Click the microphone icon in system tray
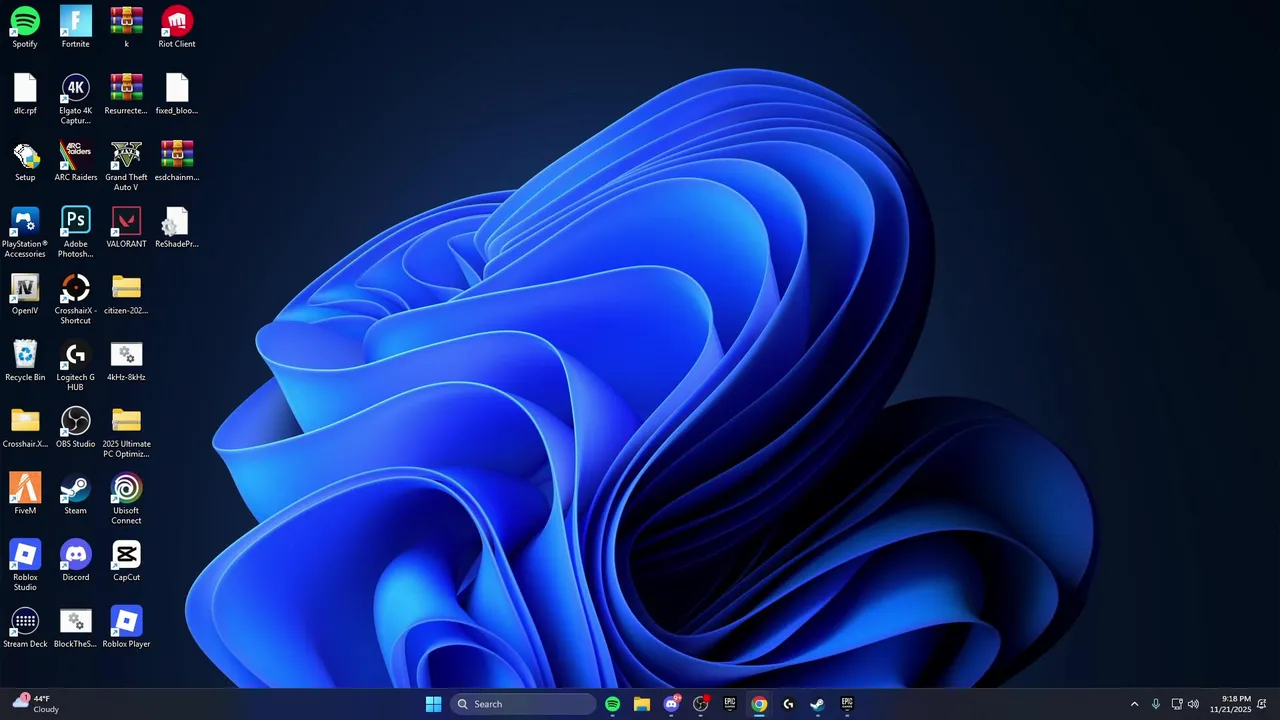Image resolution: width=1280 pixels, height=720 pixels. tap(1156, 704)
